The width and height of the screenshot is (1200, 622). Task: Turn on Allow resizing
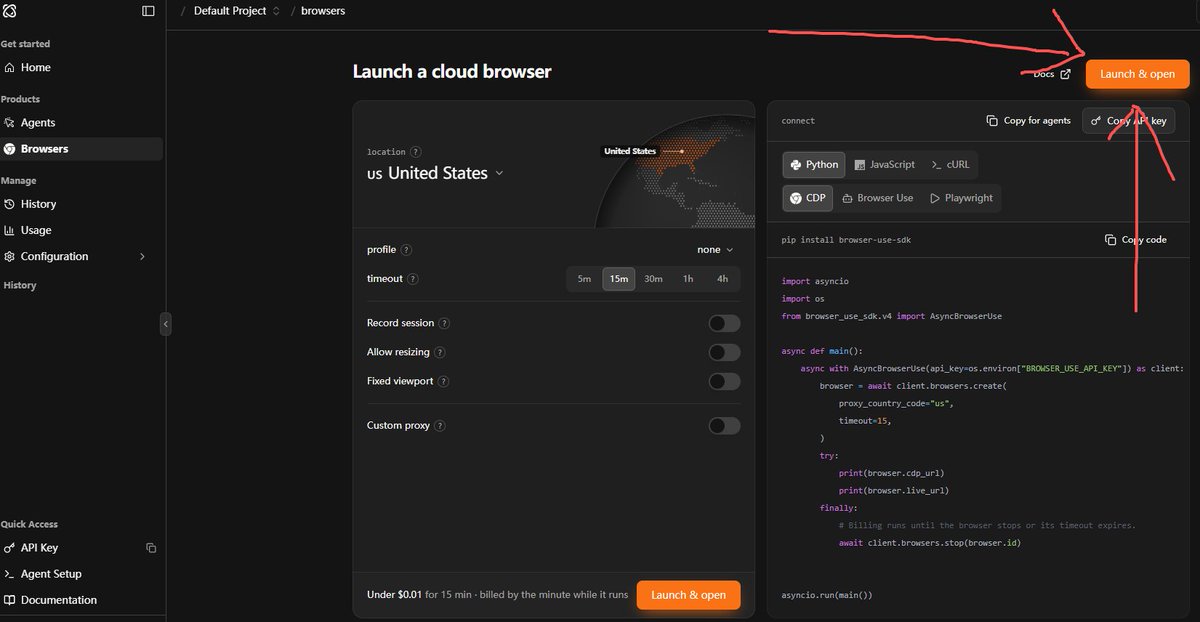[x=724, y=352]
